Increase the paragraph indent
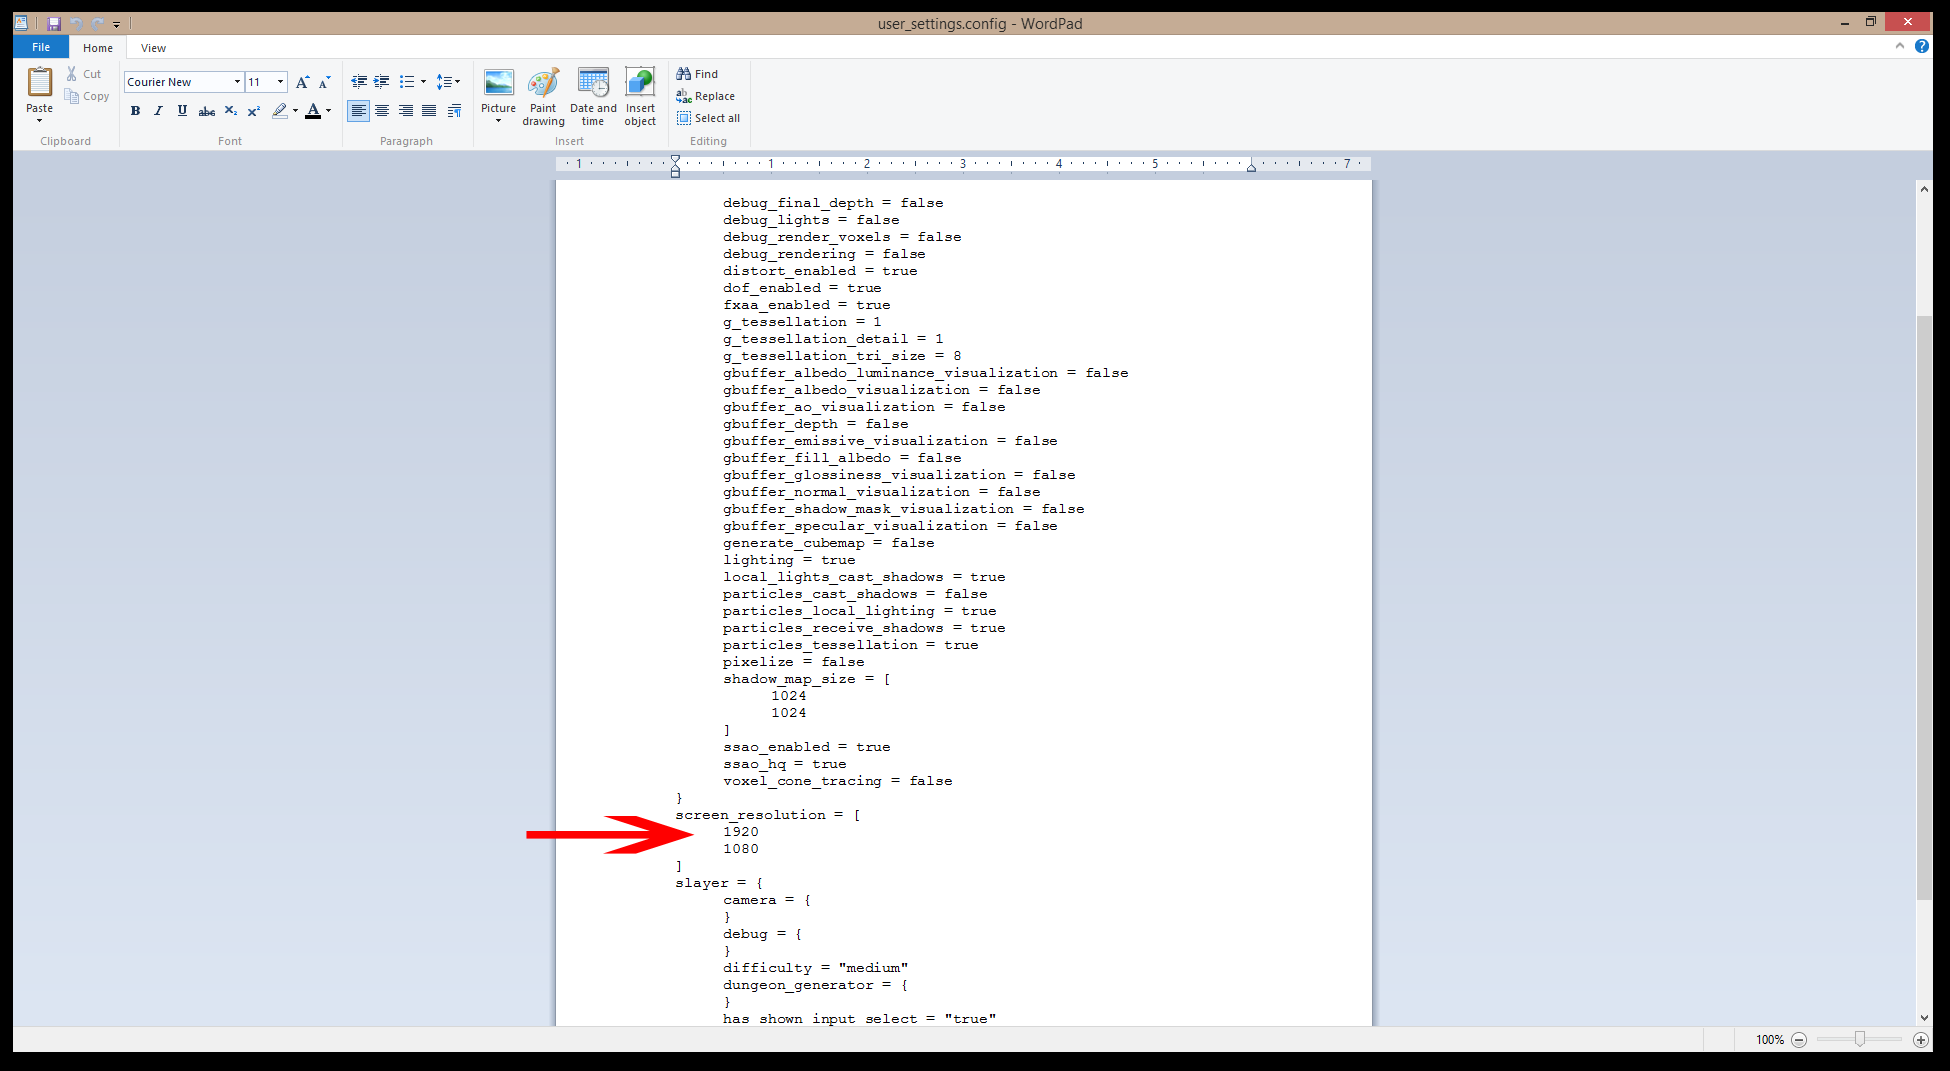1950x1071 pixels. click(382, 82)
